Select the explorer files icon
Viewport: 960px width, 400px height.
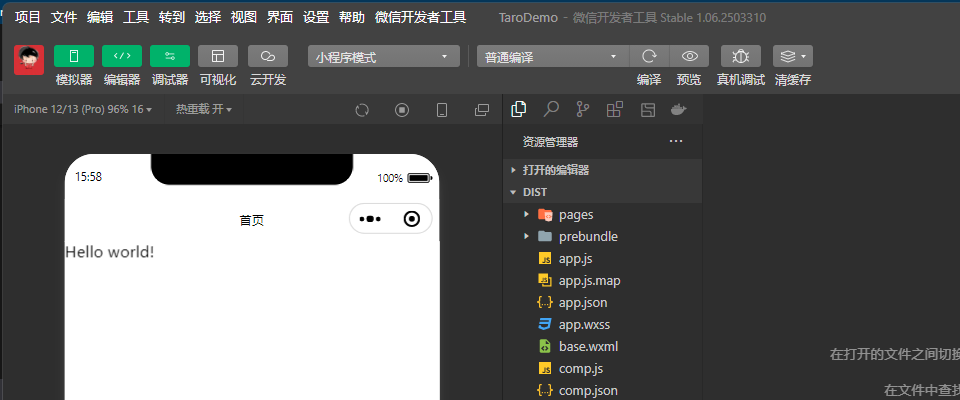(519, 109)
